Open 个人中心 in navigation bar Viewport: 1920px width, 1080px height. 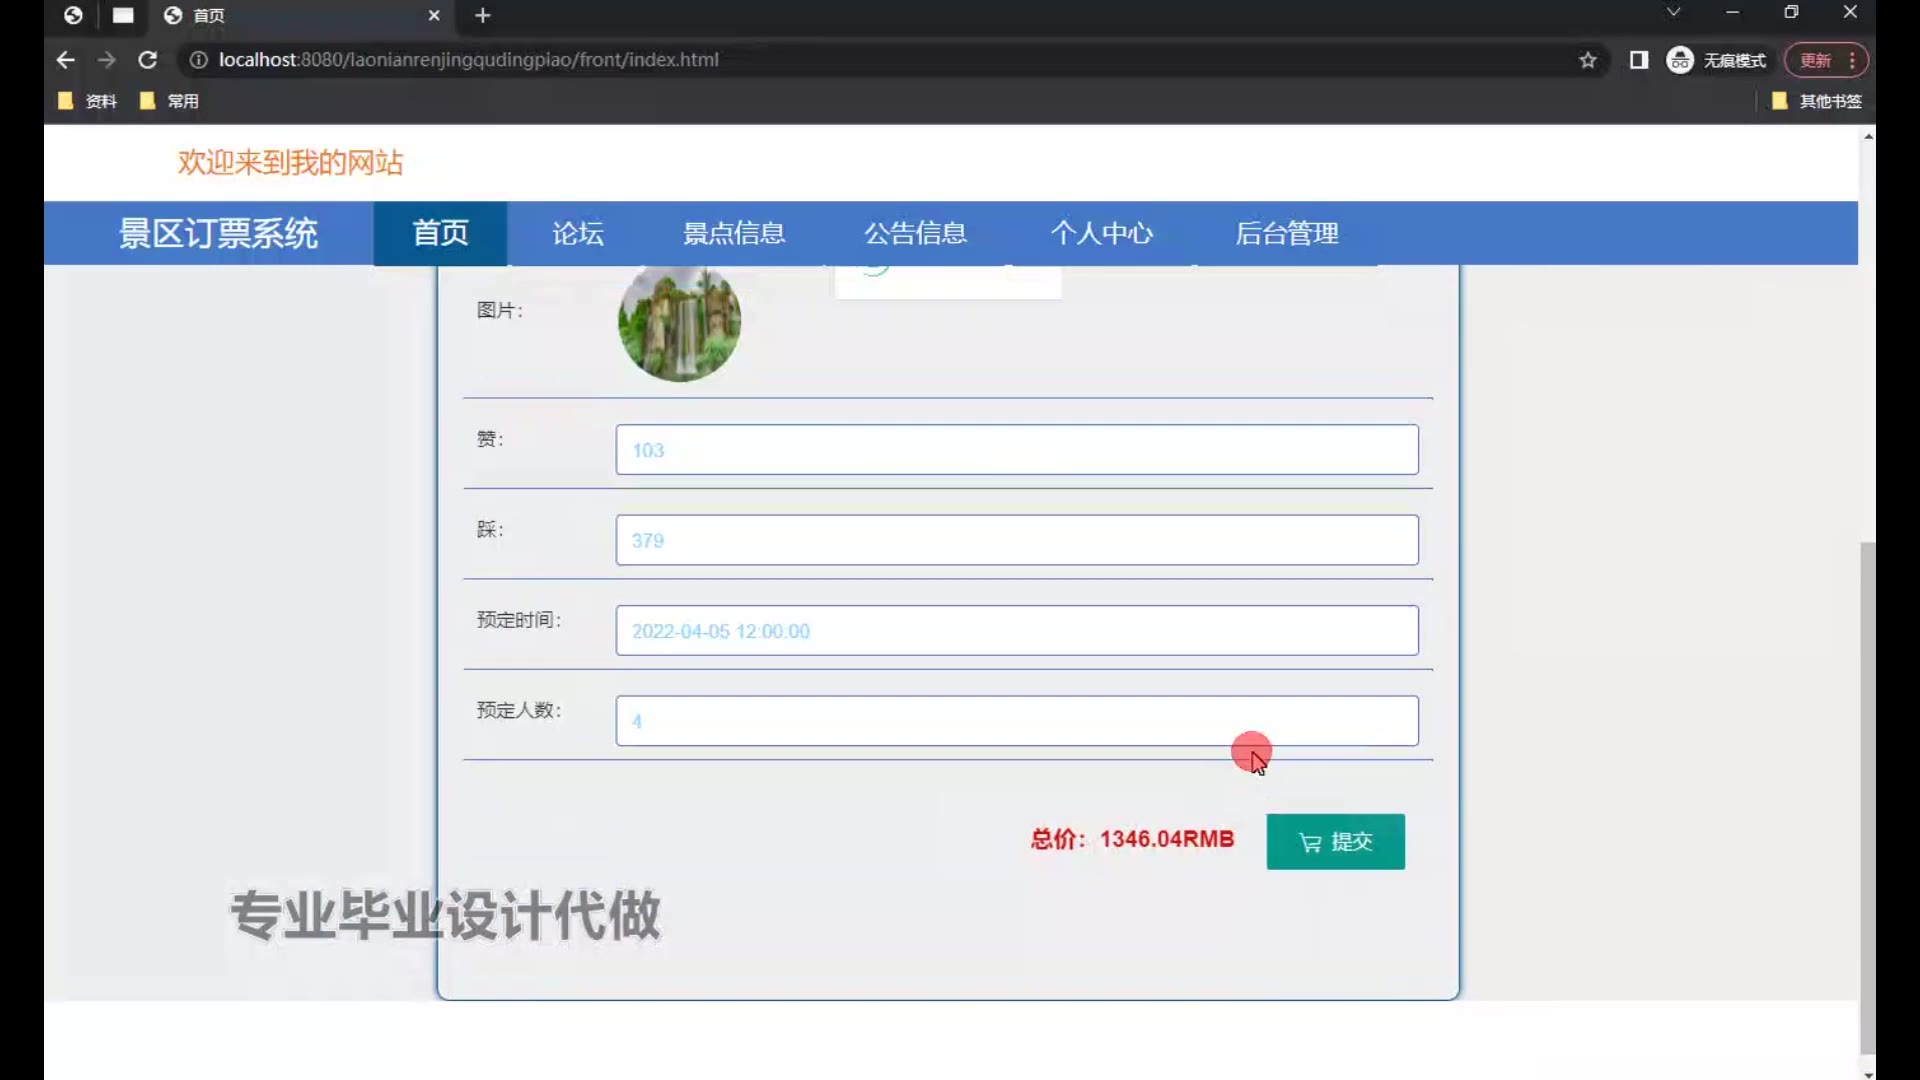1101,233
